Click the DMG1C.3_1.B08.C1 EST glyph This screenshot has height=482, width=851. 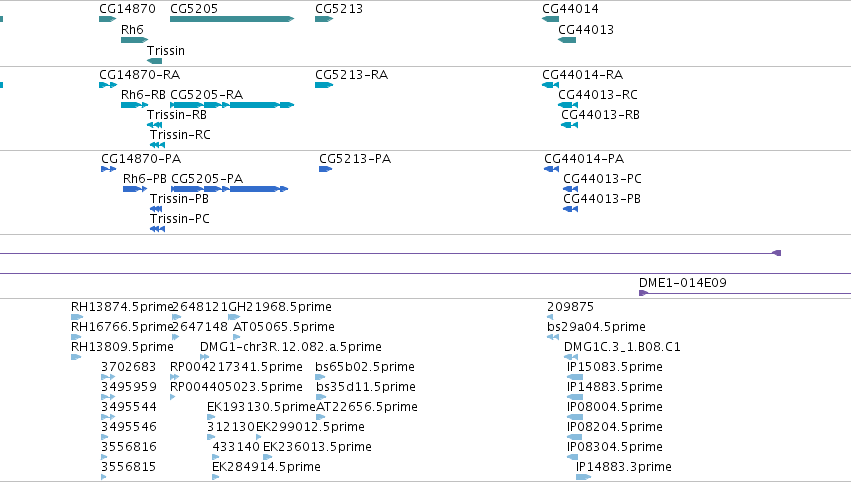point(571,357)
